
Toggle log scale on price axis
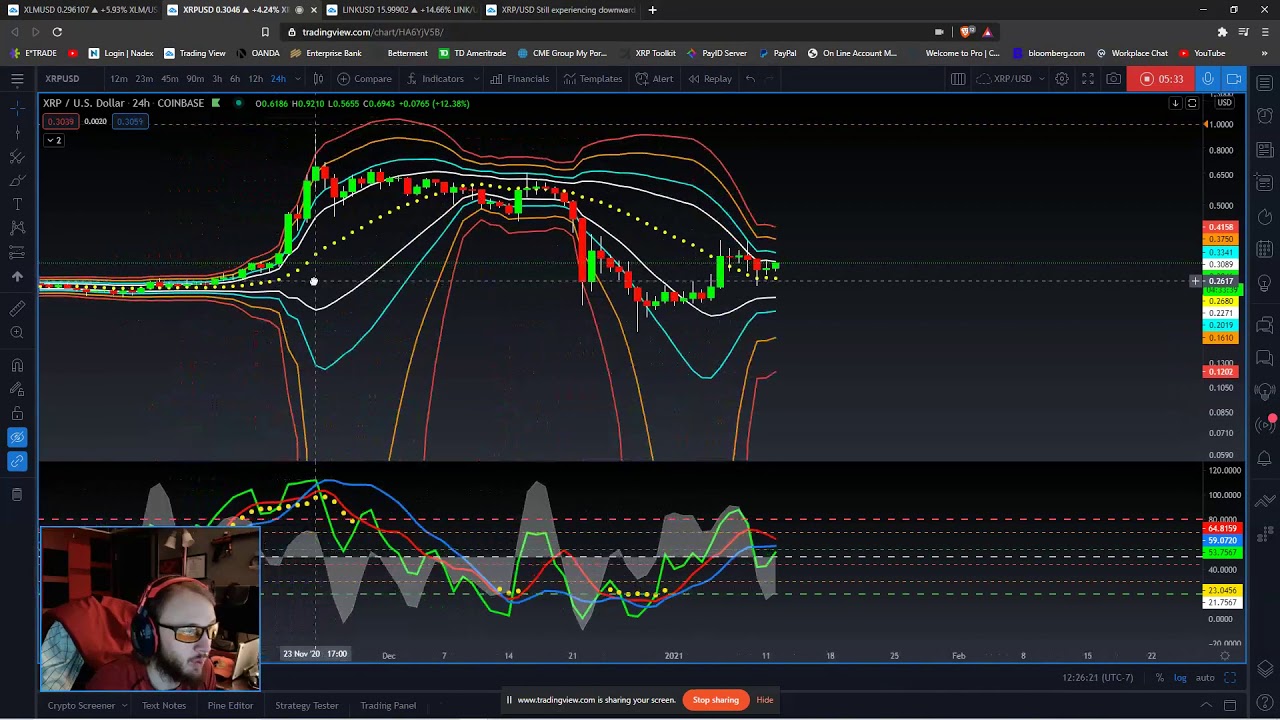1180,678
